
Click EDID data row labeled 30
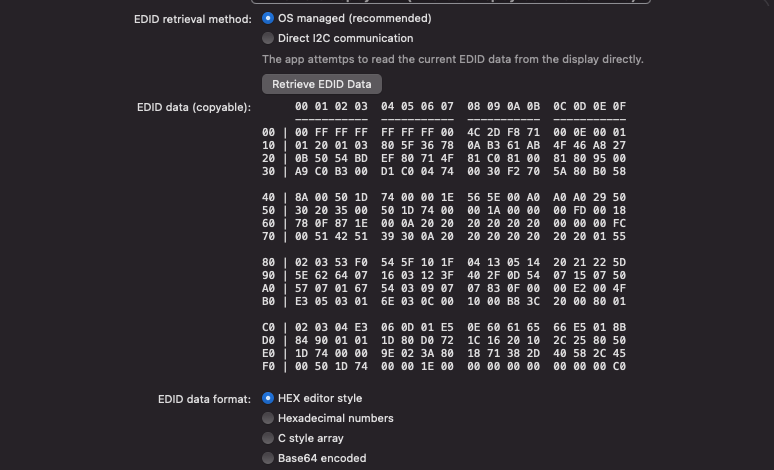point(444,171)
